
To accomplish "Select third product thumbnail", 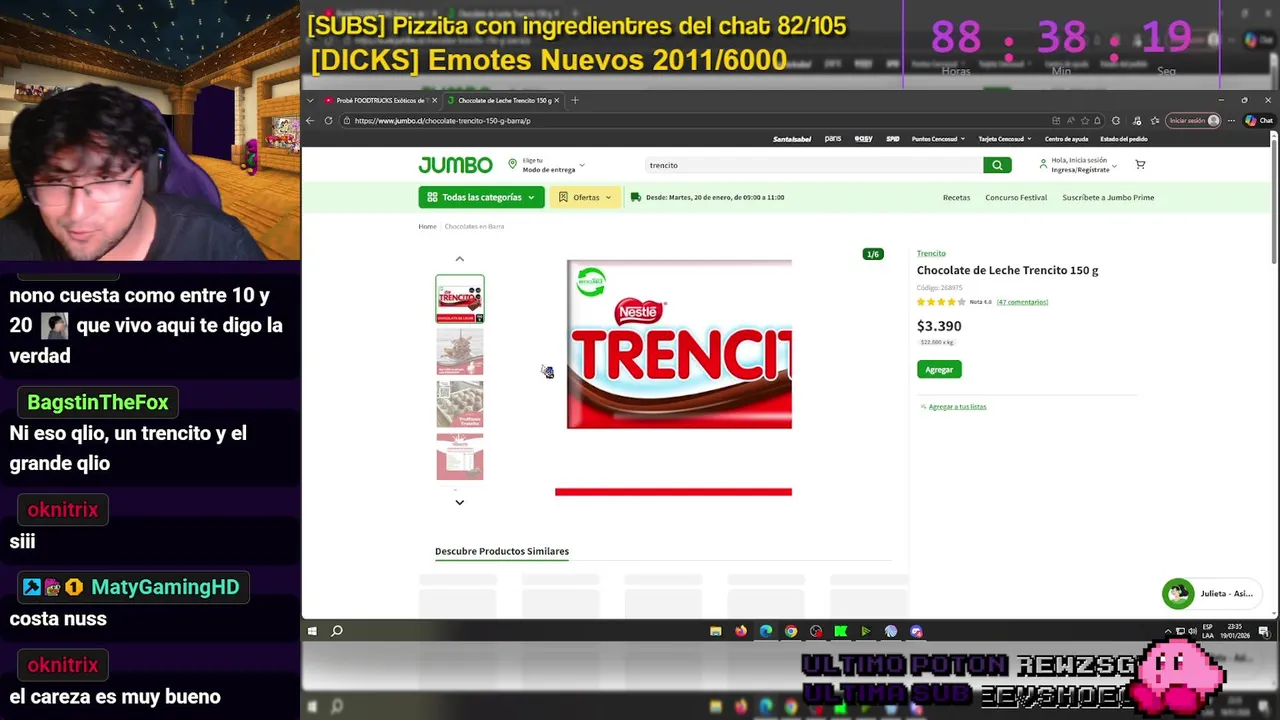I will coord(460,404).
